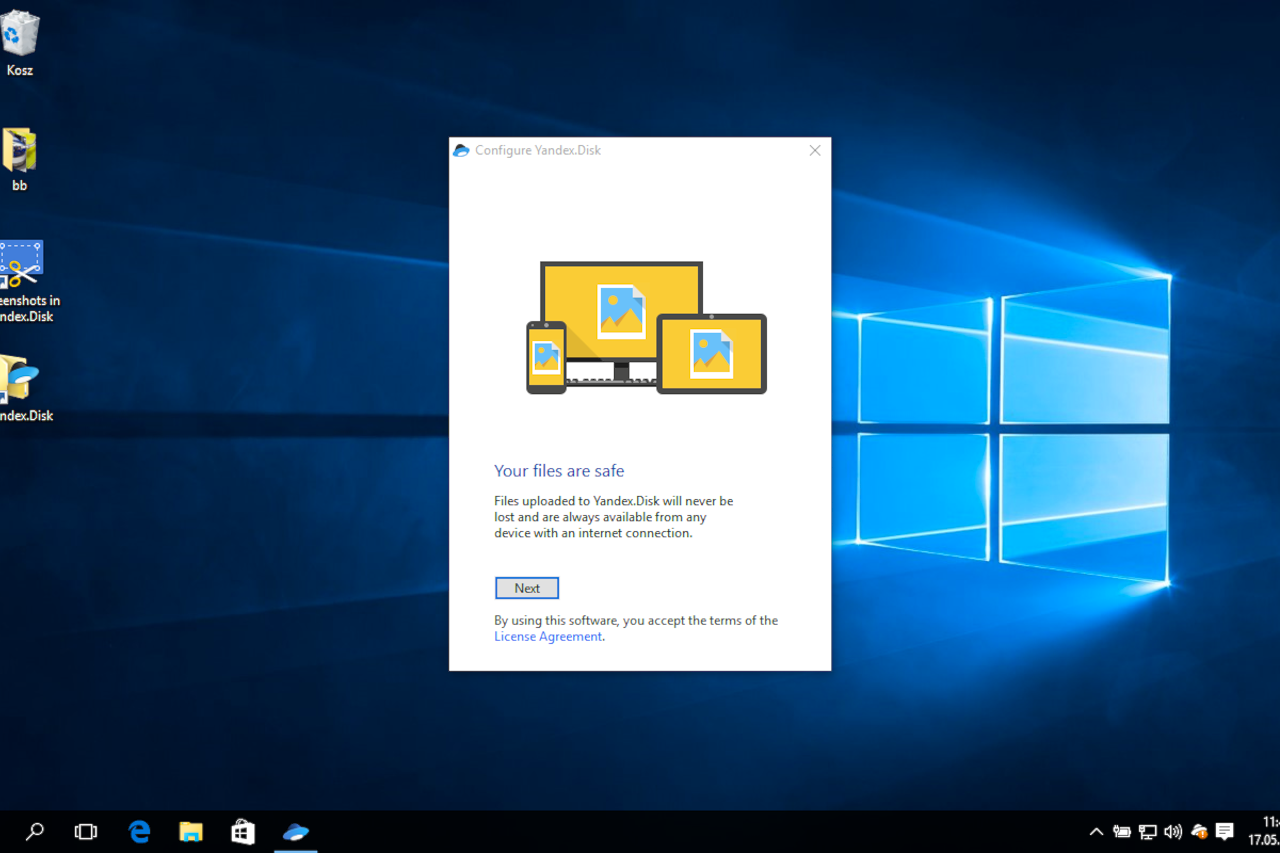Launch Microsoft Edge from the taskbar
This screenshot has height=853, width=1280.
point(138,831)
